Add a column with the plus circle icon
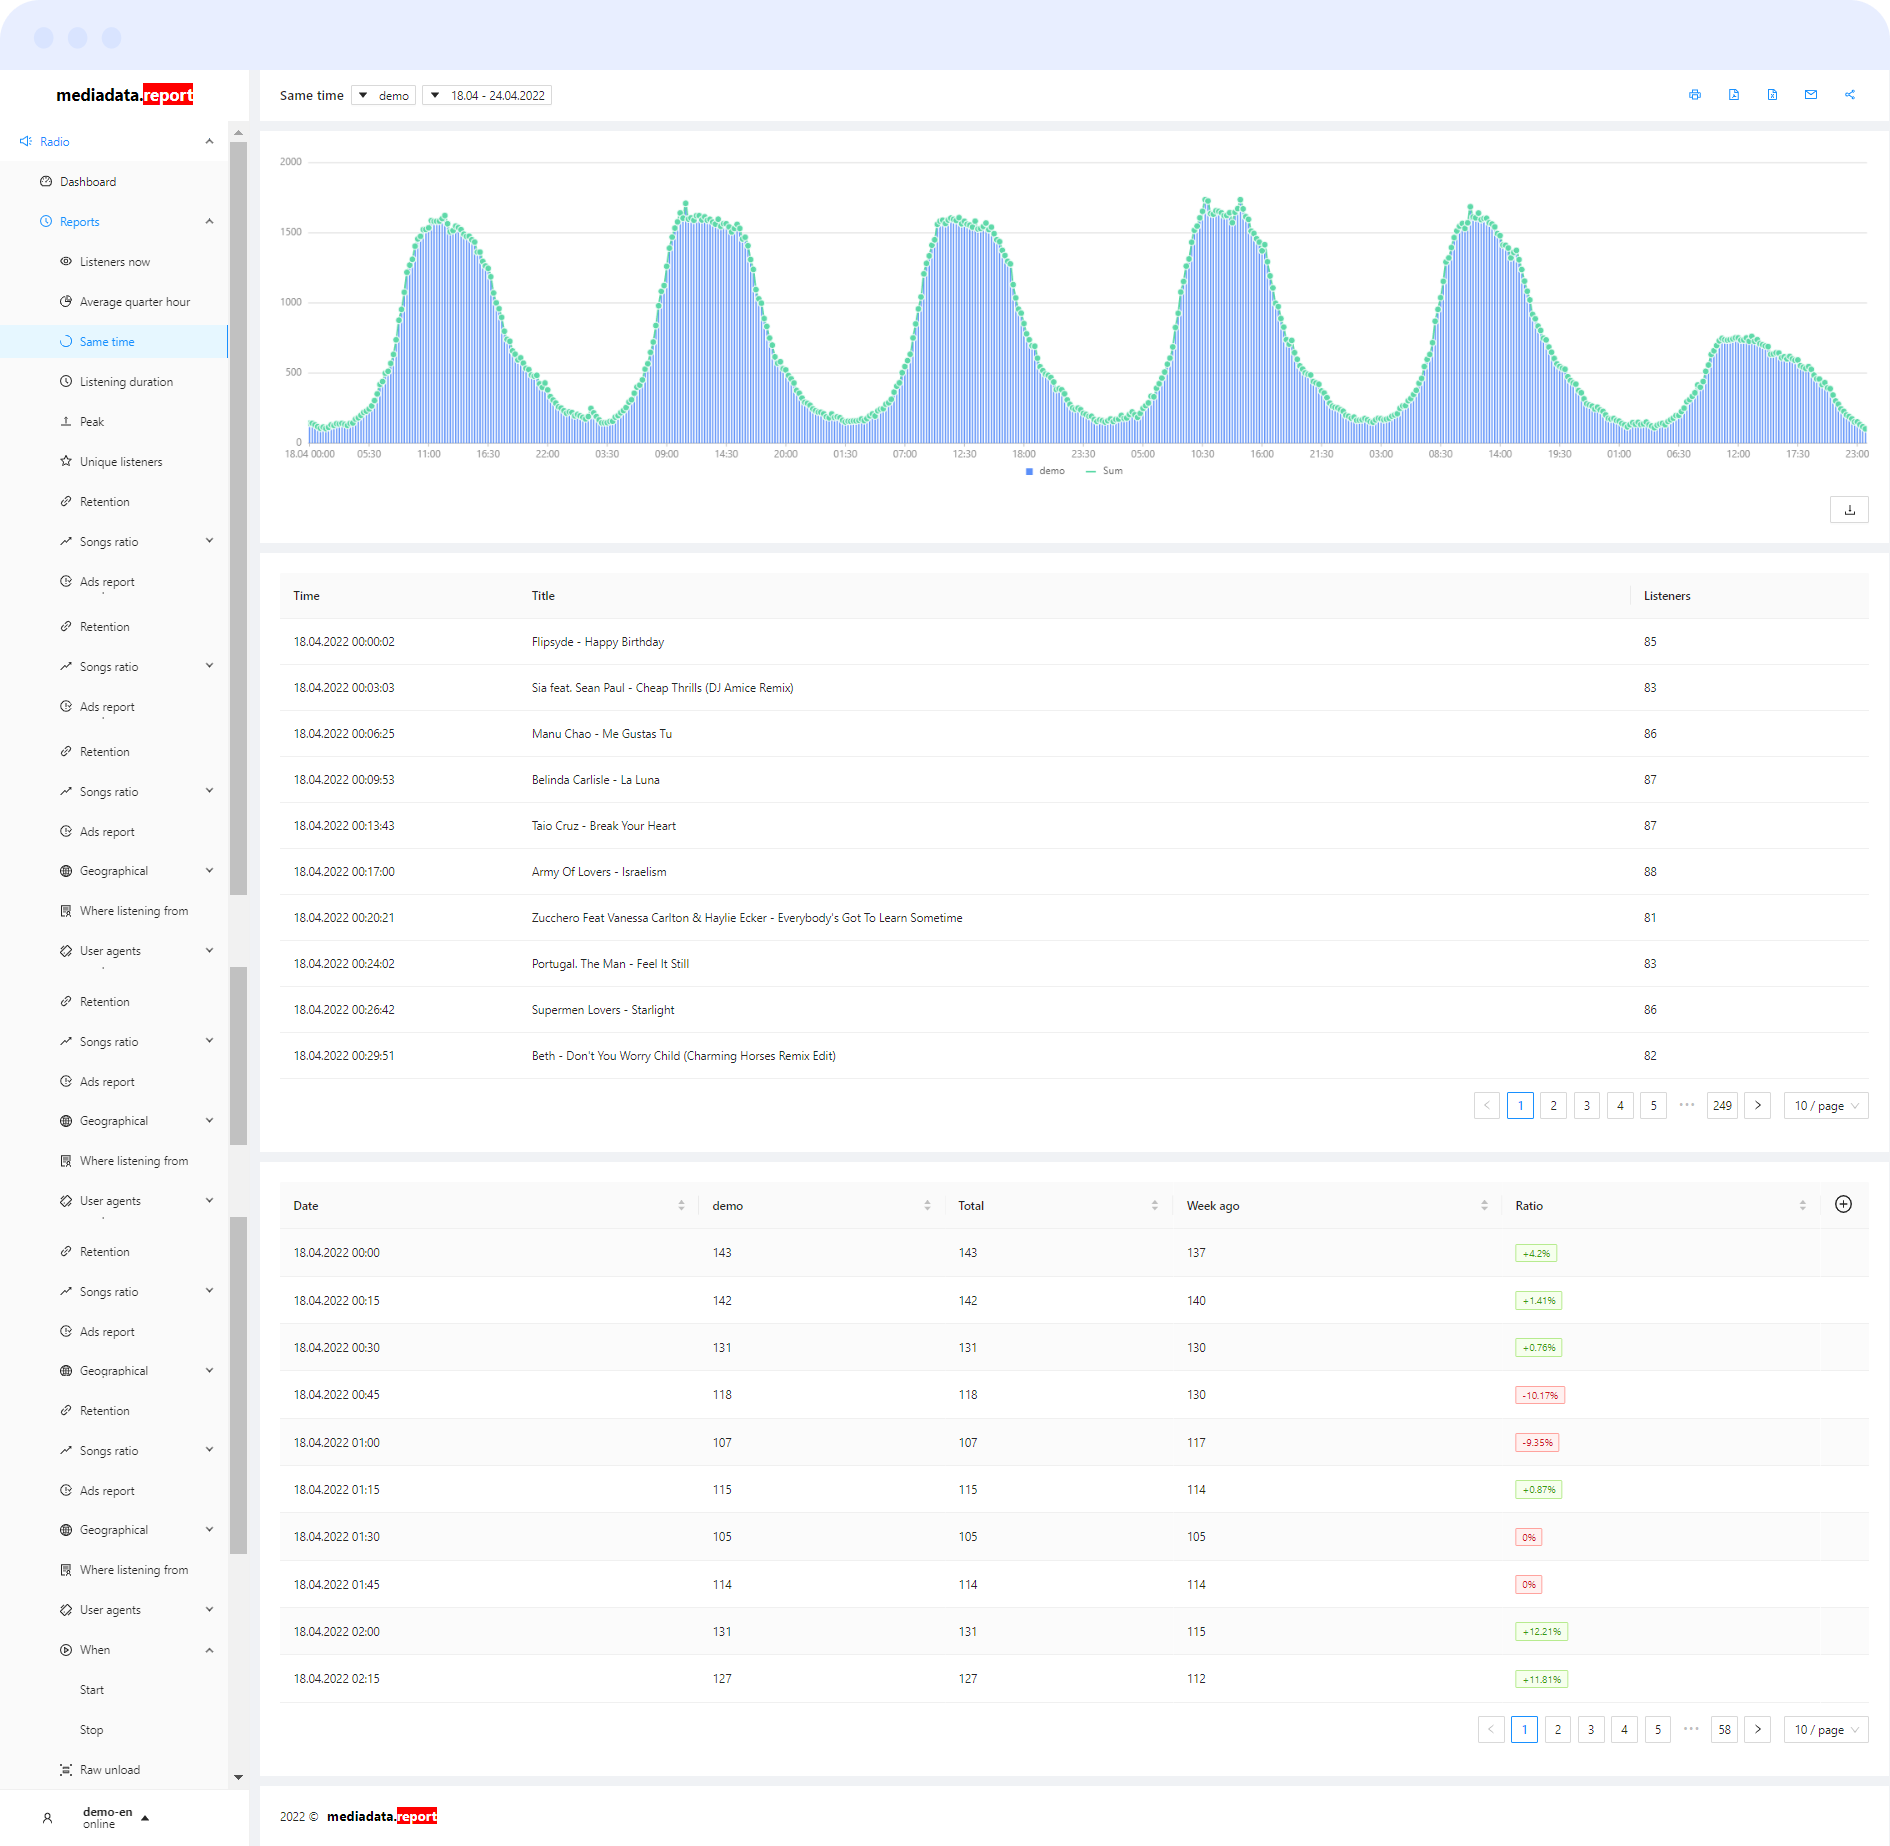 click(x=1844, y=1204)
